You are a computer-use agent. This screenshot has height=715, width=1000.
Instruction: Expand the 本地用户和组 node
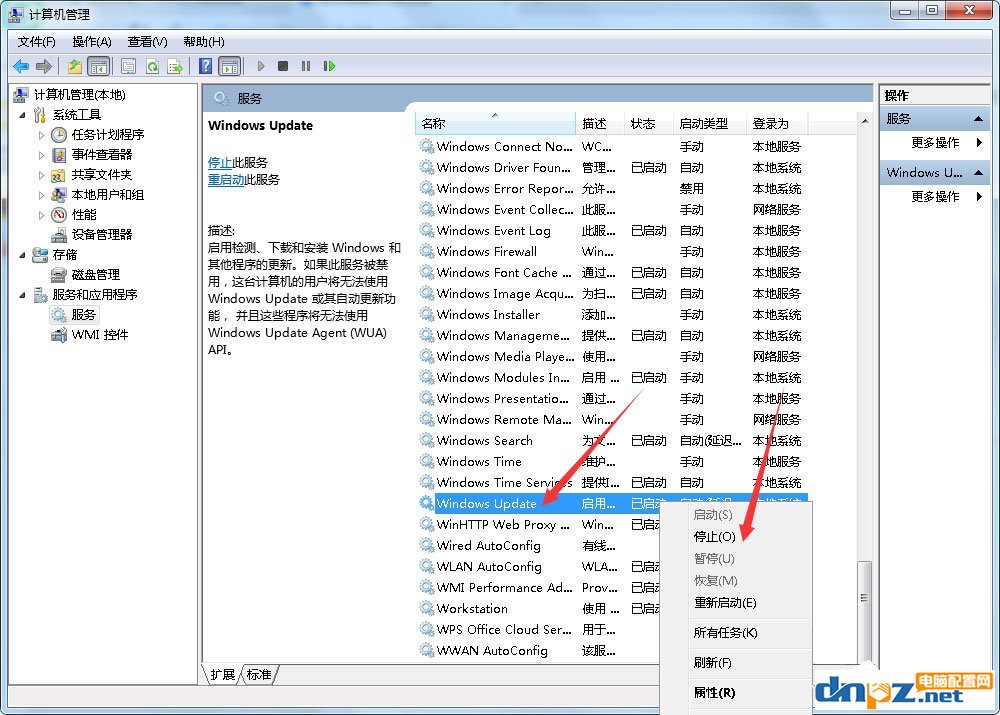41,195
